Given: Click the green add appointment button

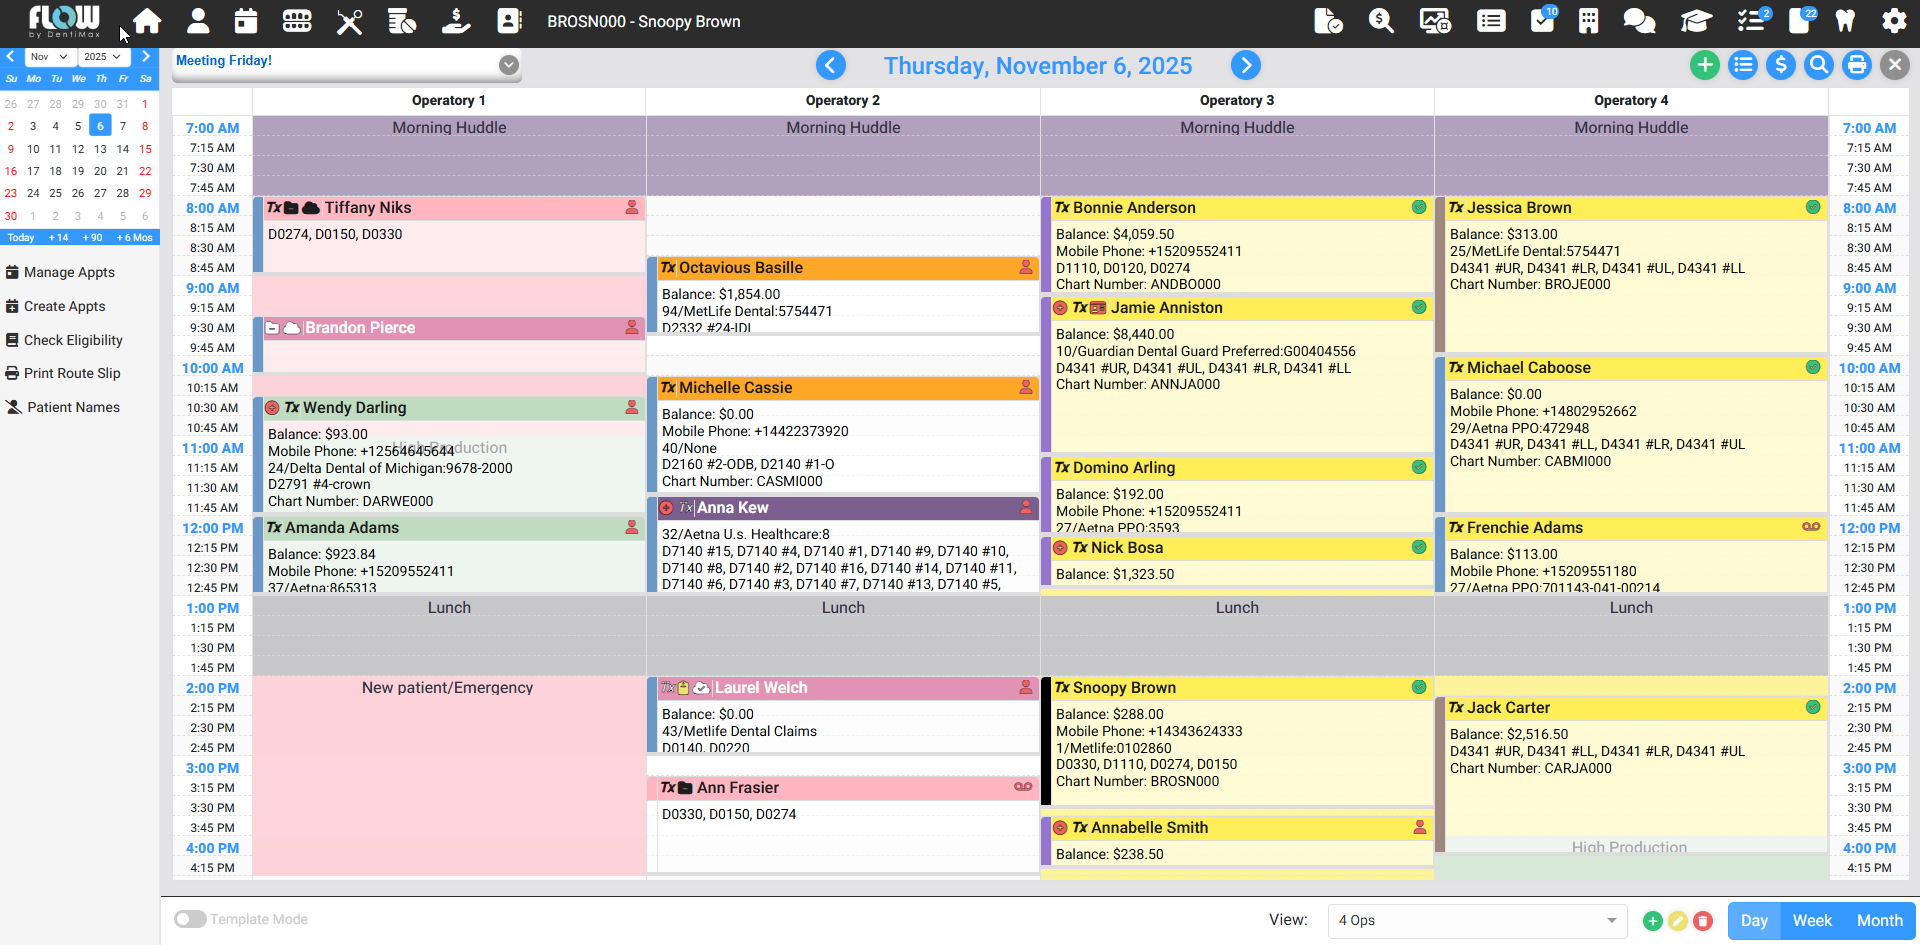Looking at the screenshot, I should point(1704,65).
